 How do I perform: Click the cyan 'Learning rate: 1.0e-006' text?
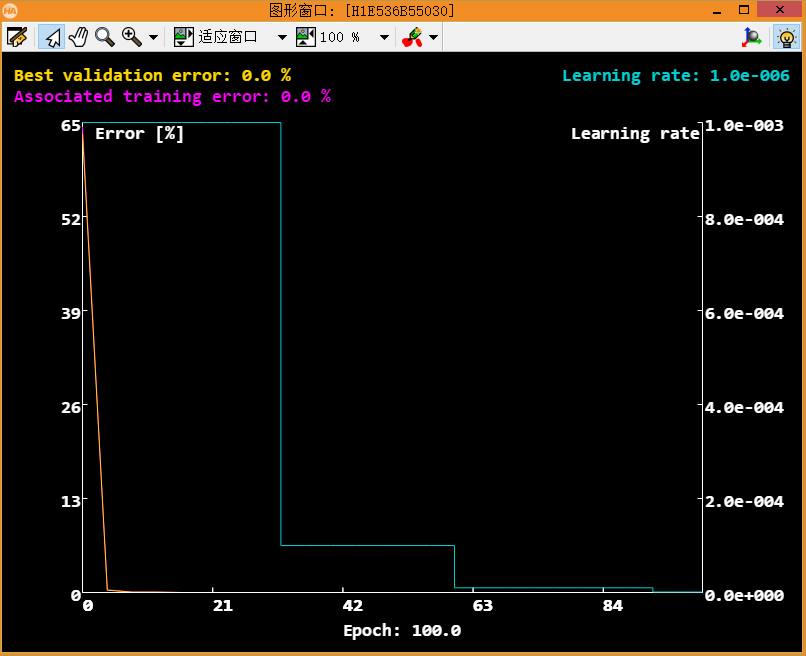(x=676, y=76)
